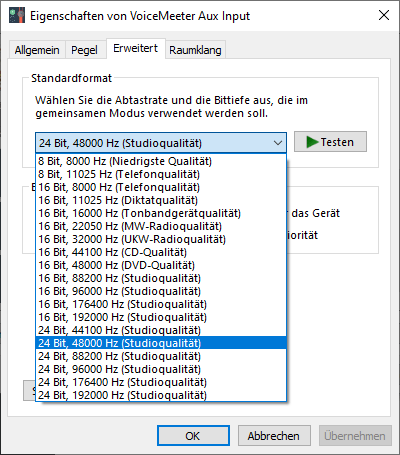Go to the Raumklang tab

pos(195,50)
